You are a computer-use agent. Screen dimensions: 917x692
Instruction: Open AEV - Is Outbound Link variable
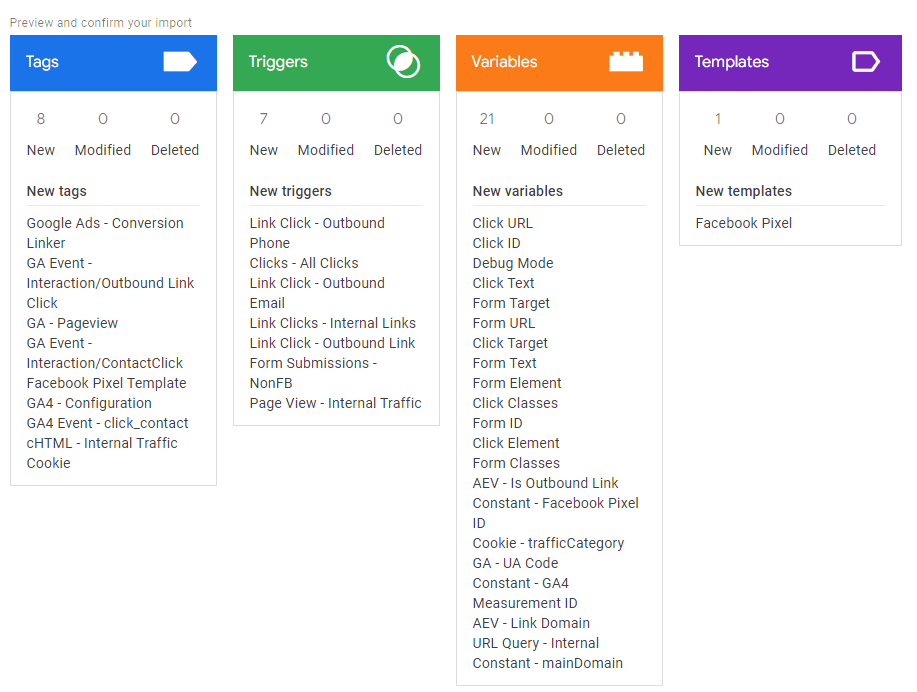pos(545,483)
